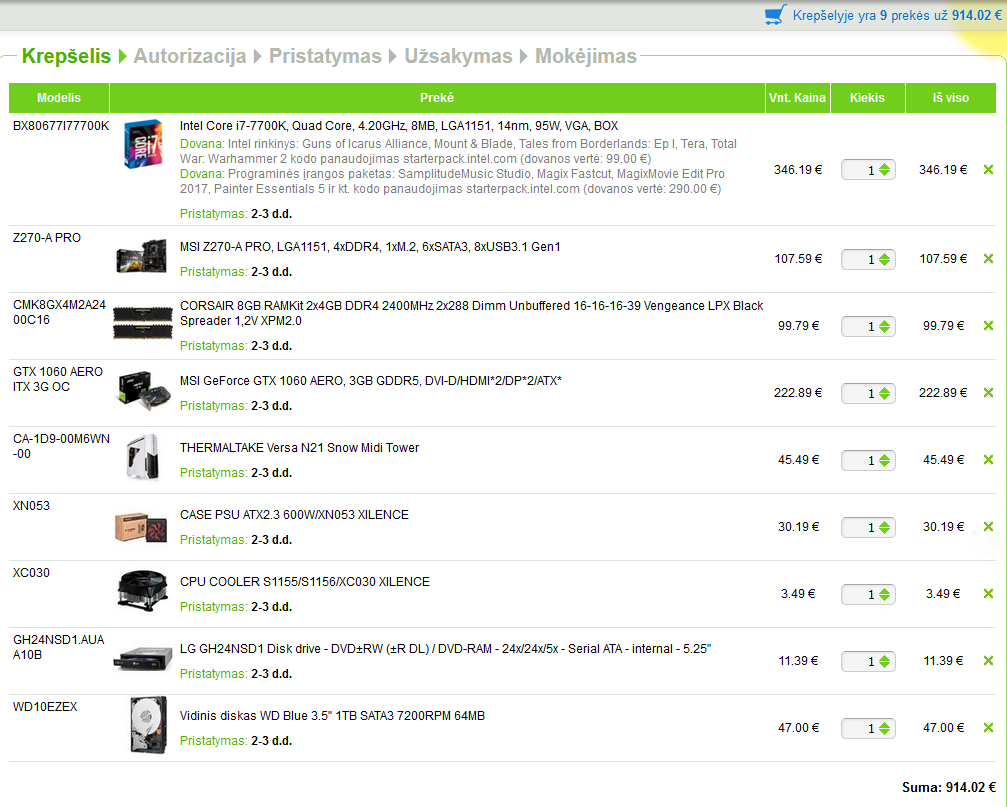Screen dimensions: 1007x807
Task: Select model code WD10EZEX
Action: tap(45, 707)
